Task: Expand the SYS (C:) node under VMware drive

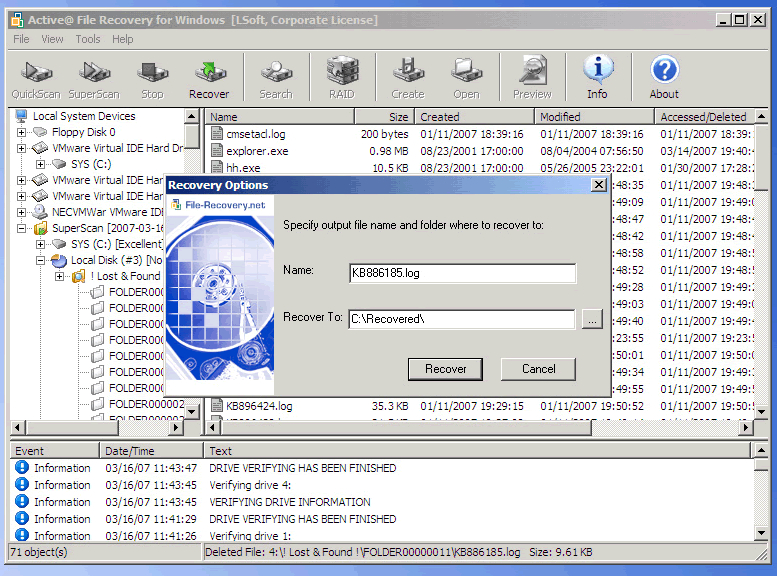Action: (41, 164)
